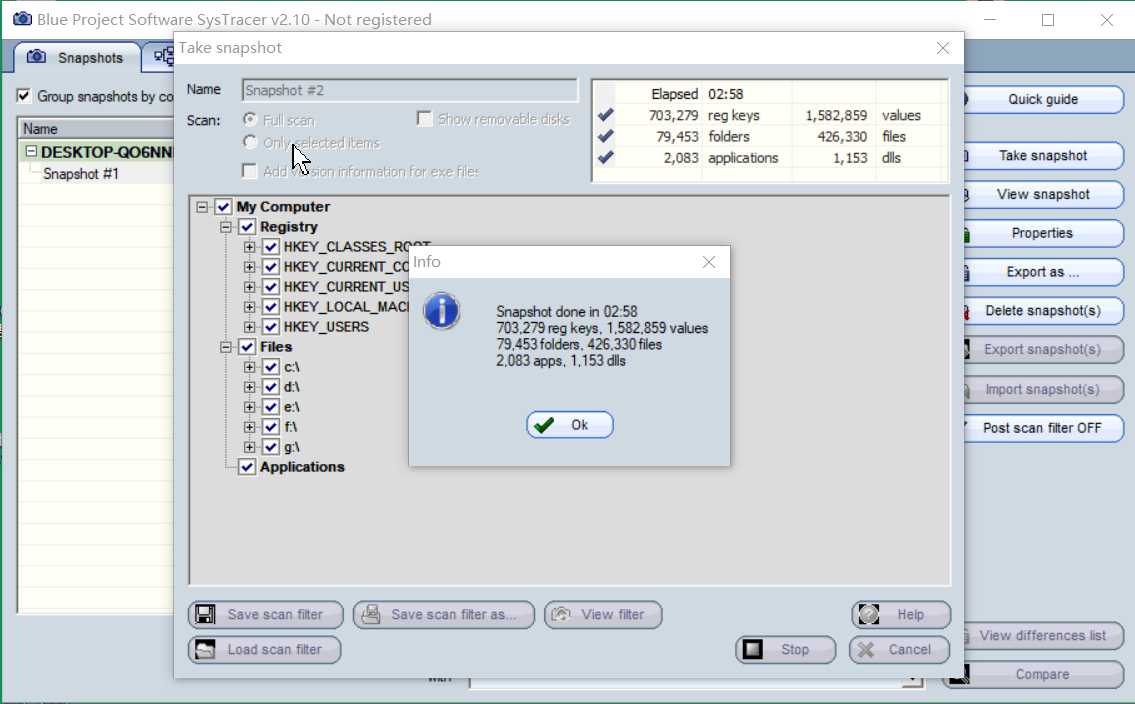
Task: Expand the g:\ drive node
Action: coord(250,447)
